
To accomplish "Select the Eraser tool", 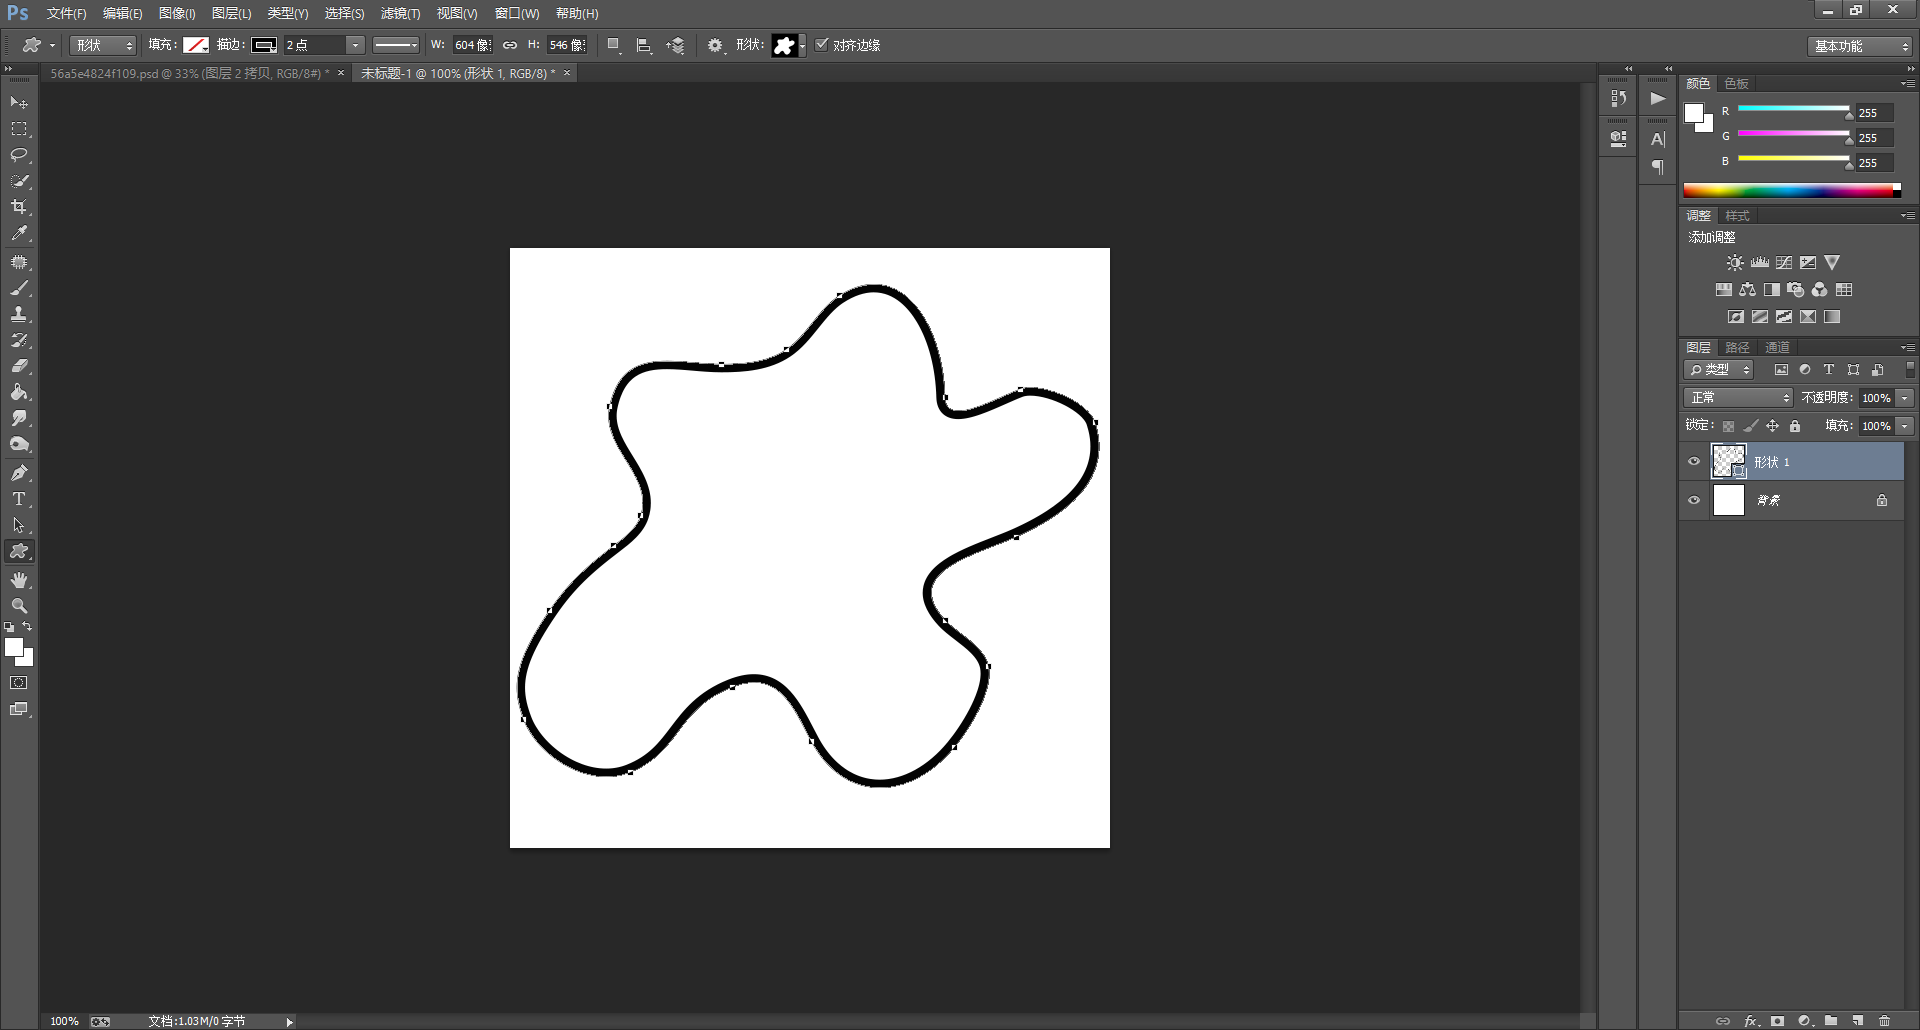I will tap(19, 366).
